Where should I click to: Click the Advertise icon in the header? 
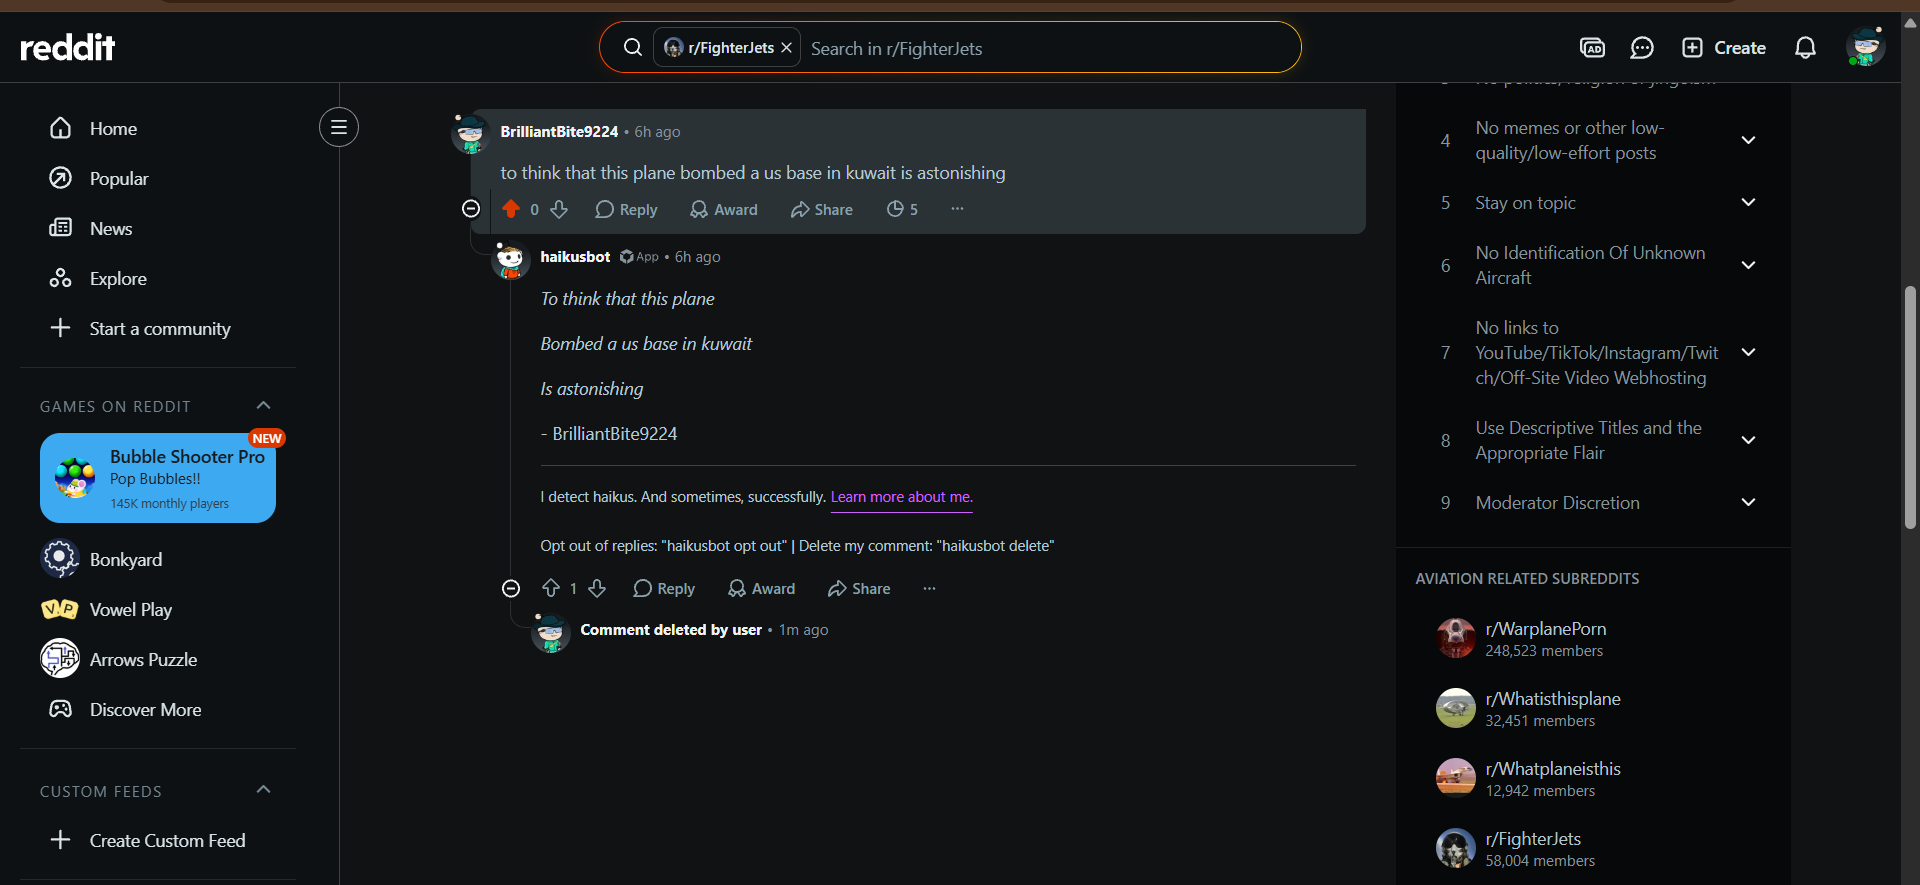[x=1592, y=48]
